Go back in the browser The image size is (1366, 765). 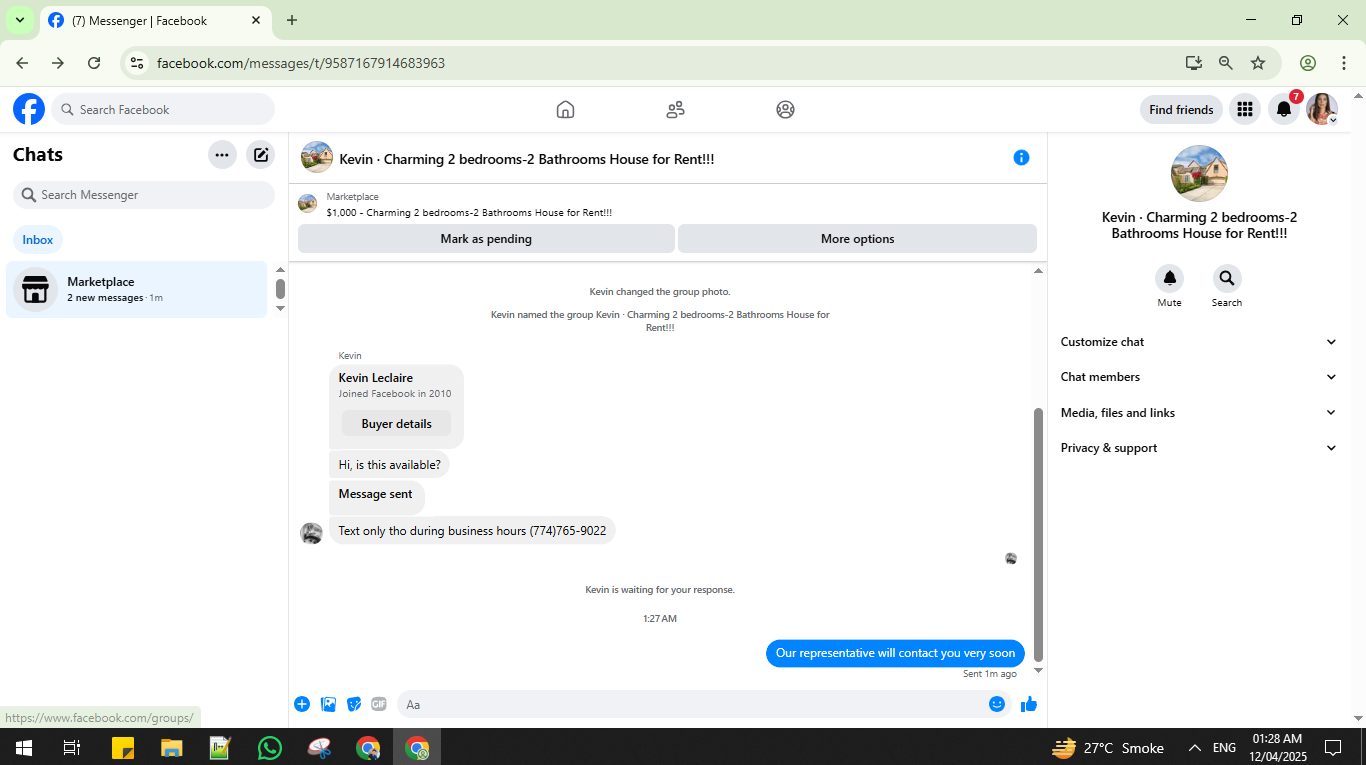[22, 63]
